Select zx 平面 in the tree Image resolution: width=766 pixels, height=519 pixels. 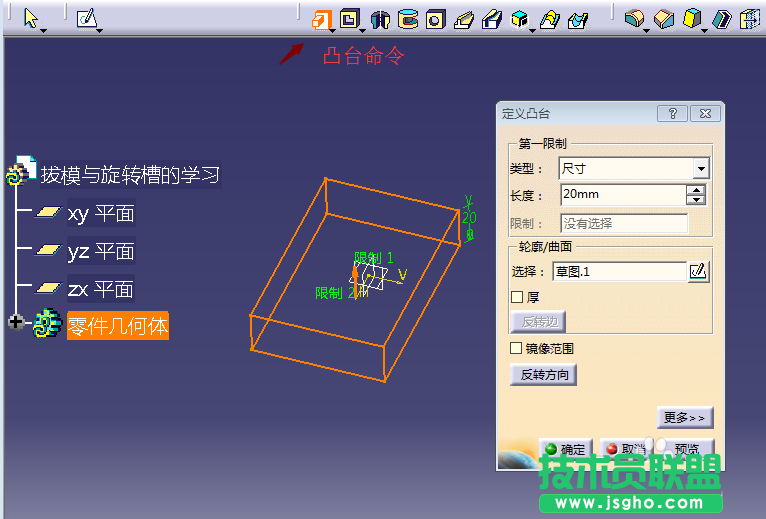100,289
